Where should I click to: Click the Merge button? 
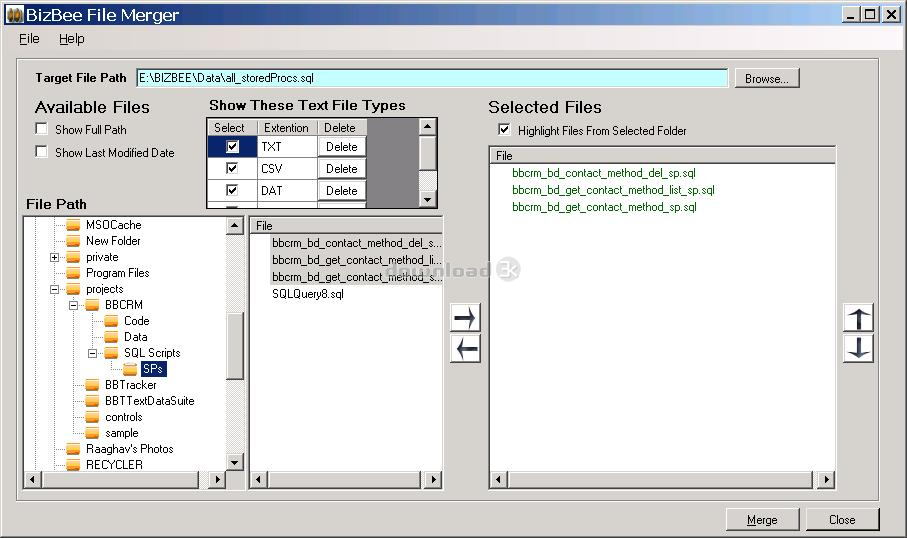762,519
